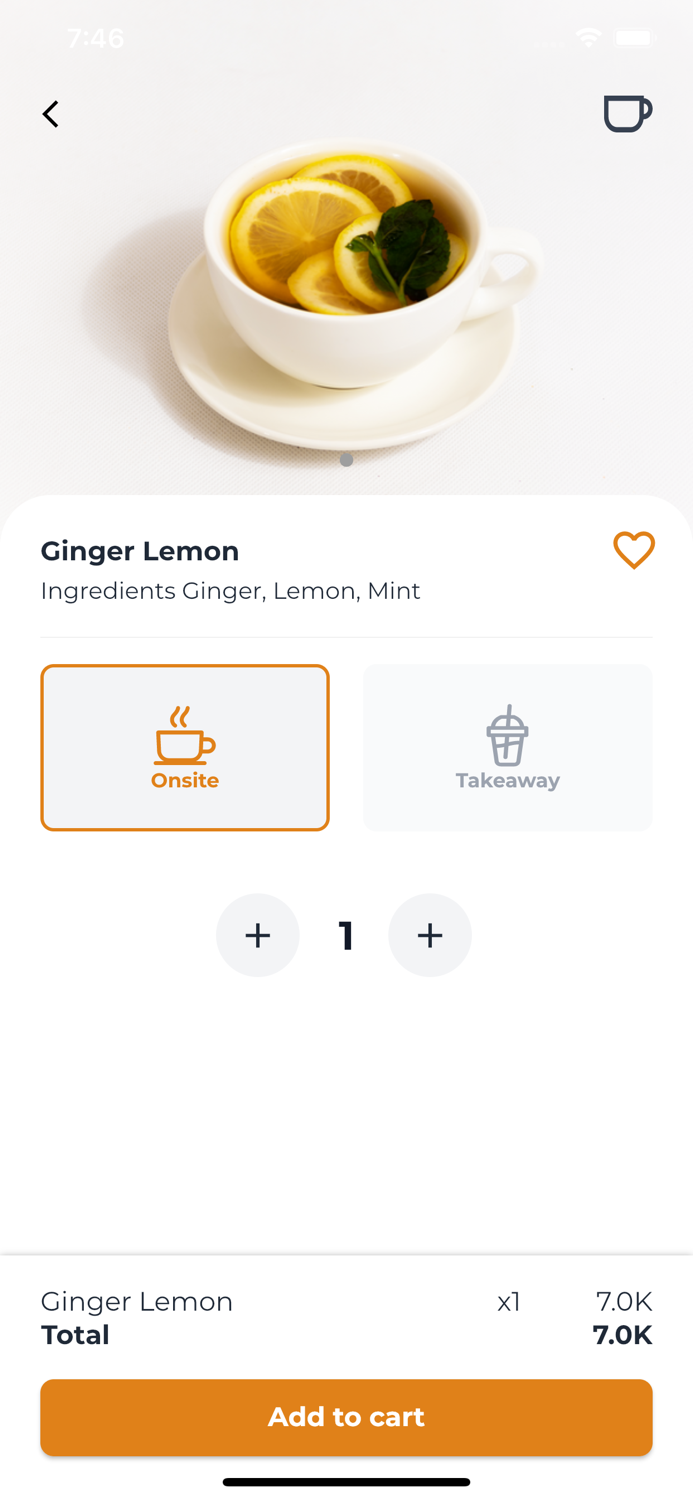Image resolution: width=693 pixels, height=1500 pixels.
Task: Click the bold 7.0K total price
Action: pyautogui.click(x=622, y=1335)
